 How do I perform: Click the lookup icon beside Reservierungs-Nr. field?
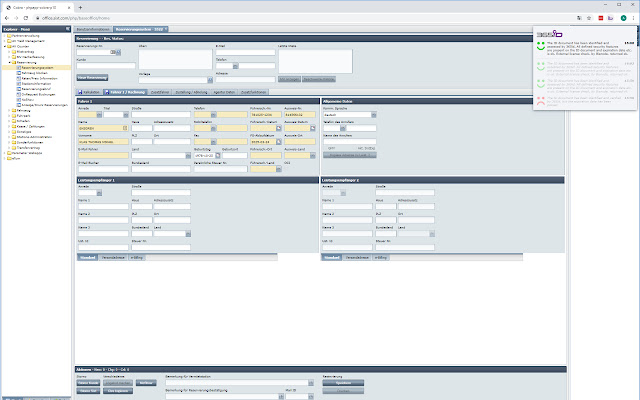[x=116, y=52]
